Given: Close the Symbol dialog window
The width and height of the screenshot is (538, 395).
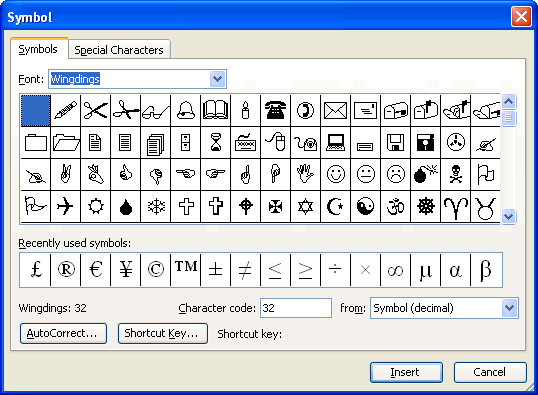Looking at the screenshot, I should [x=521, y=16].
